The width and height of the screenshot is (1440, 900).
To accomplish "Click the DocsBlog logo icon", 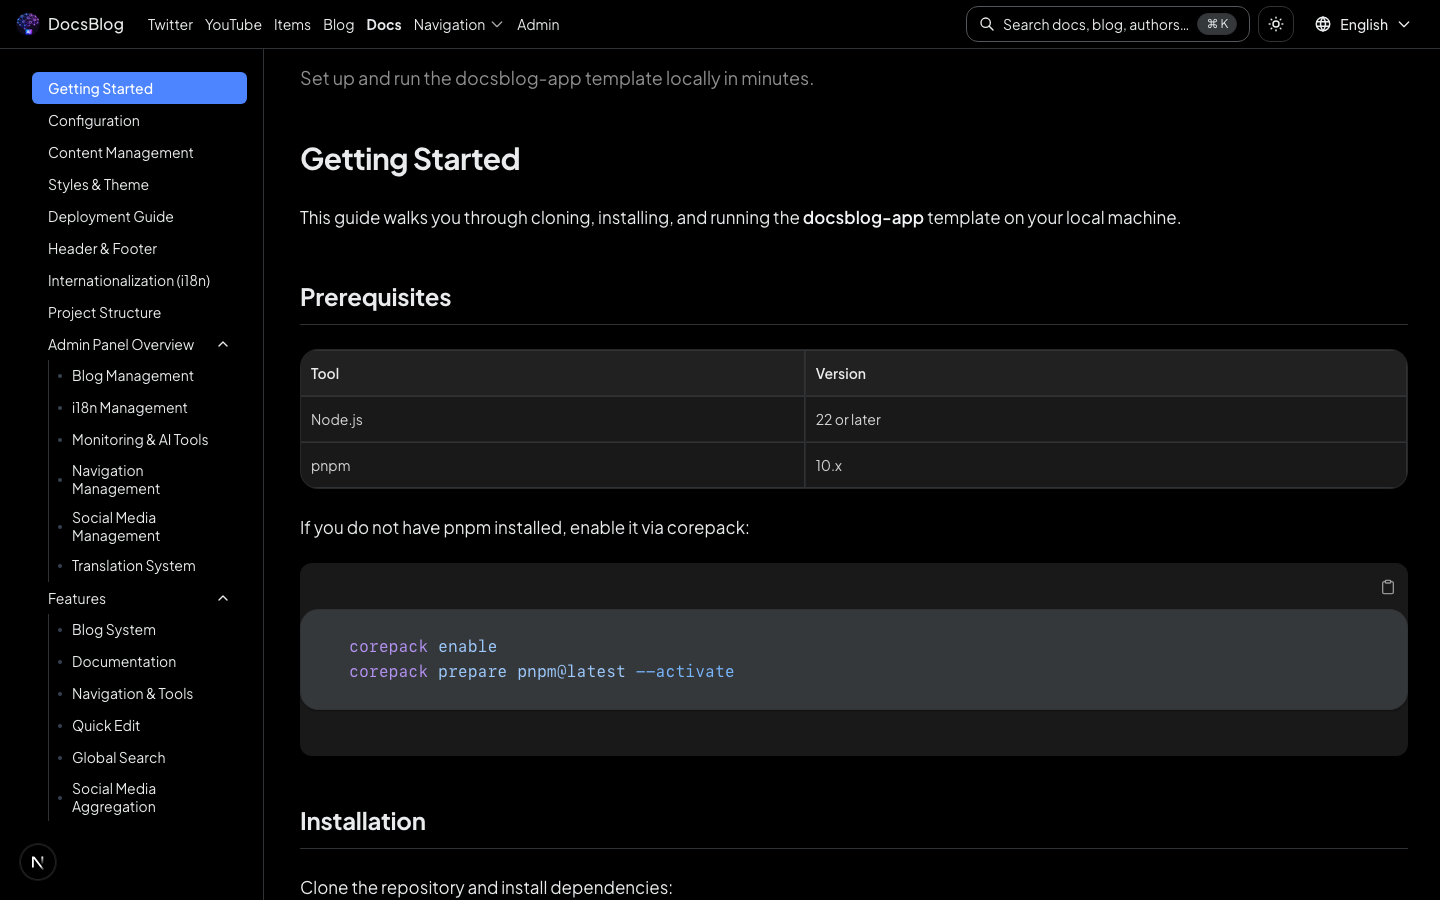I will (28, 24).
